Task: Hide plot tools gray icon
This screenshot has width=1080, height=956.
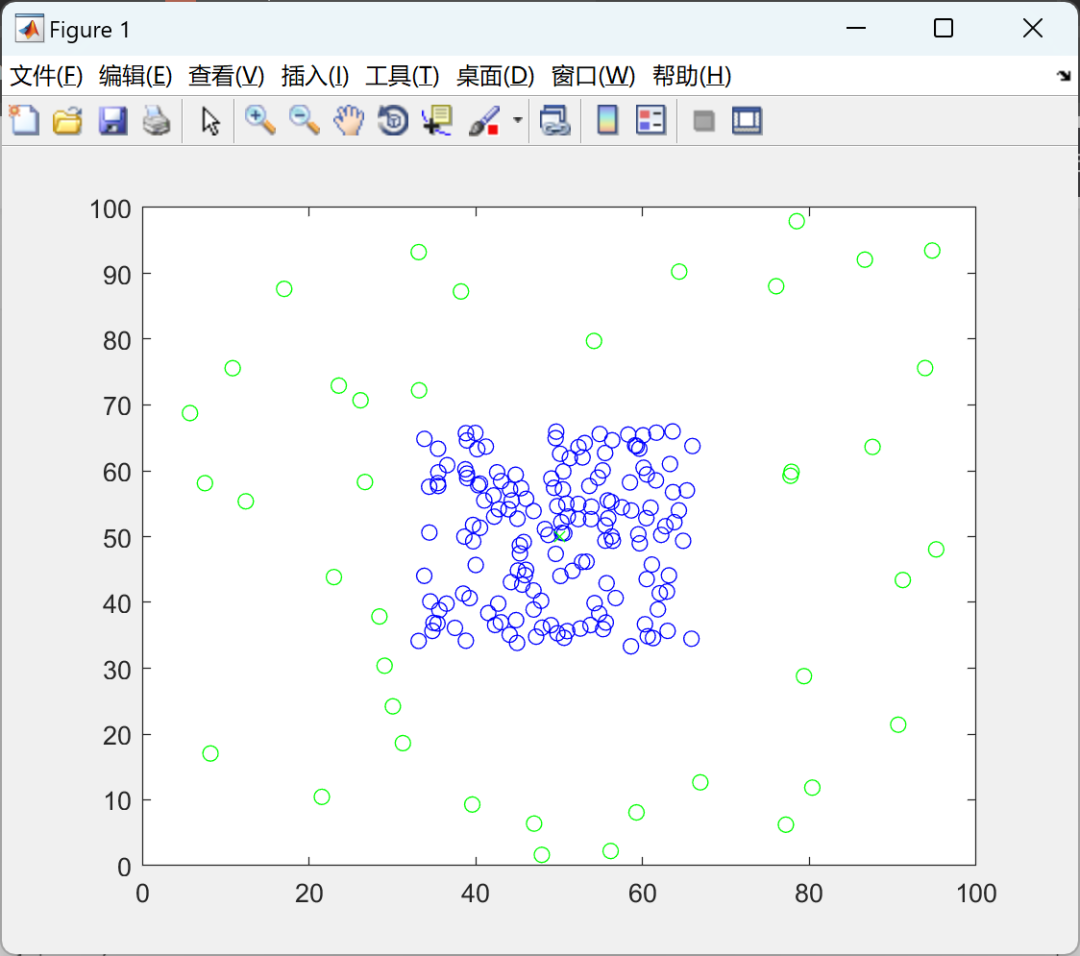Action: (x=703, y=121)
